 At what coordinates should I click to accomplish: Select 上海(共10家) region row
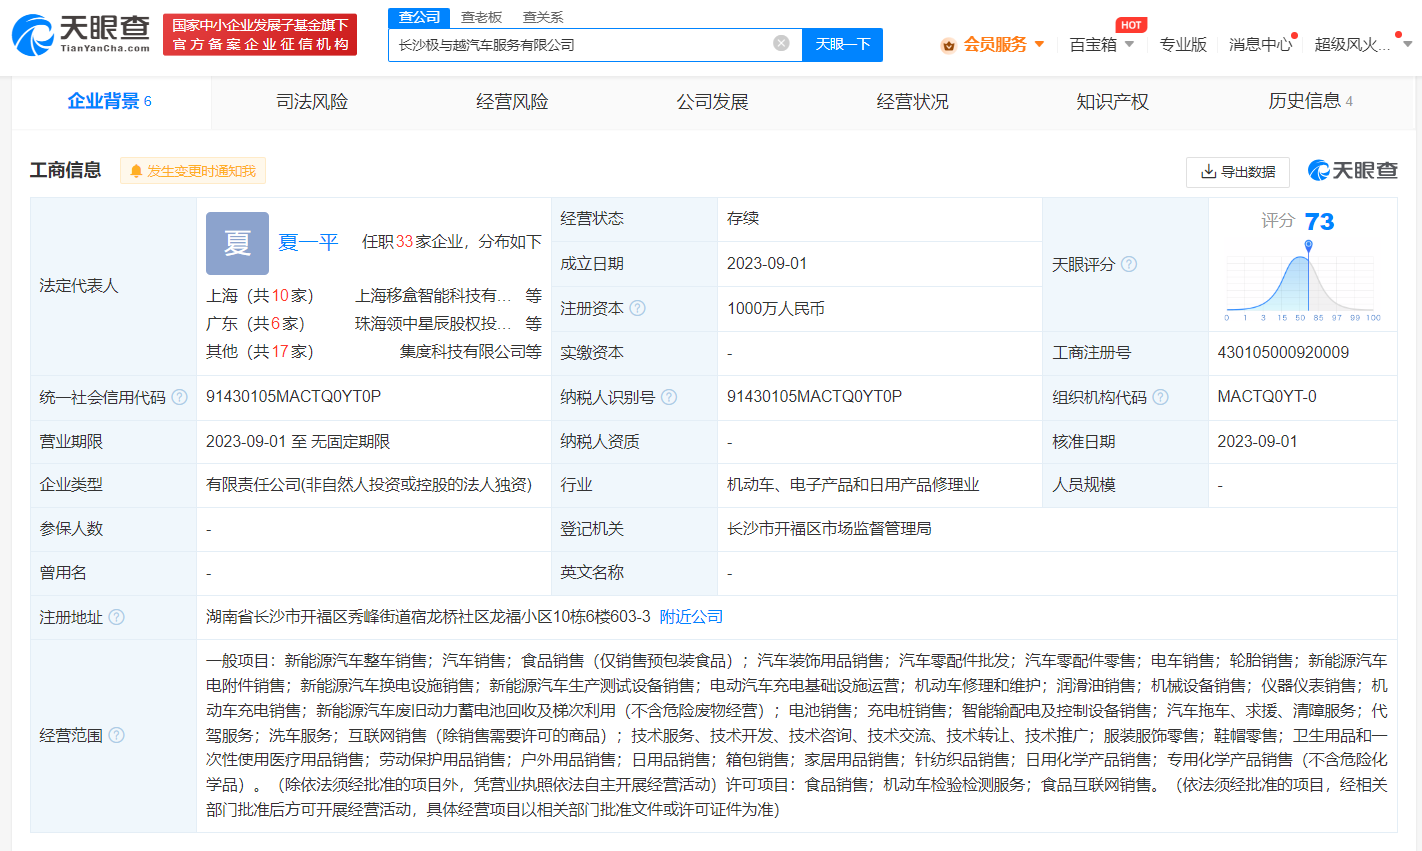tap(260, 296)
